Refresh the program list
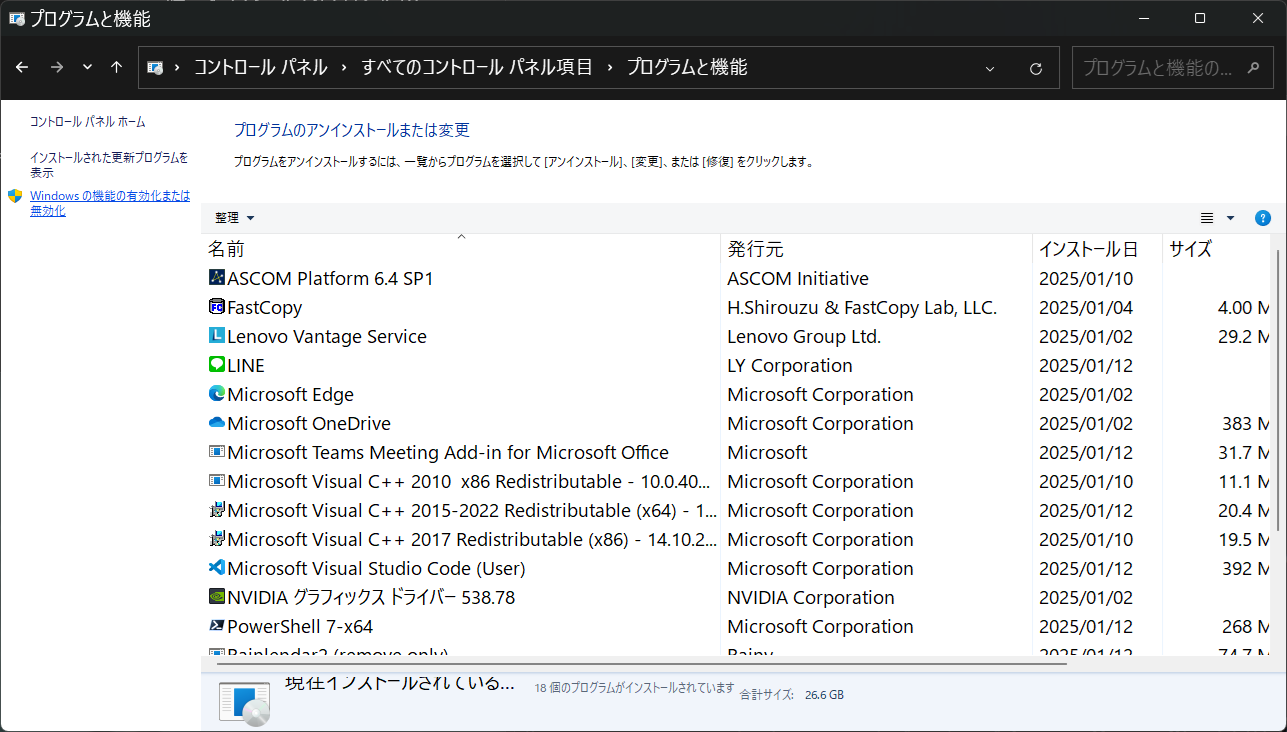The height and width of the screenshot is (732, 1287). coord(1036,67)
